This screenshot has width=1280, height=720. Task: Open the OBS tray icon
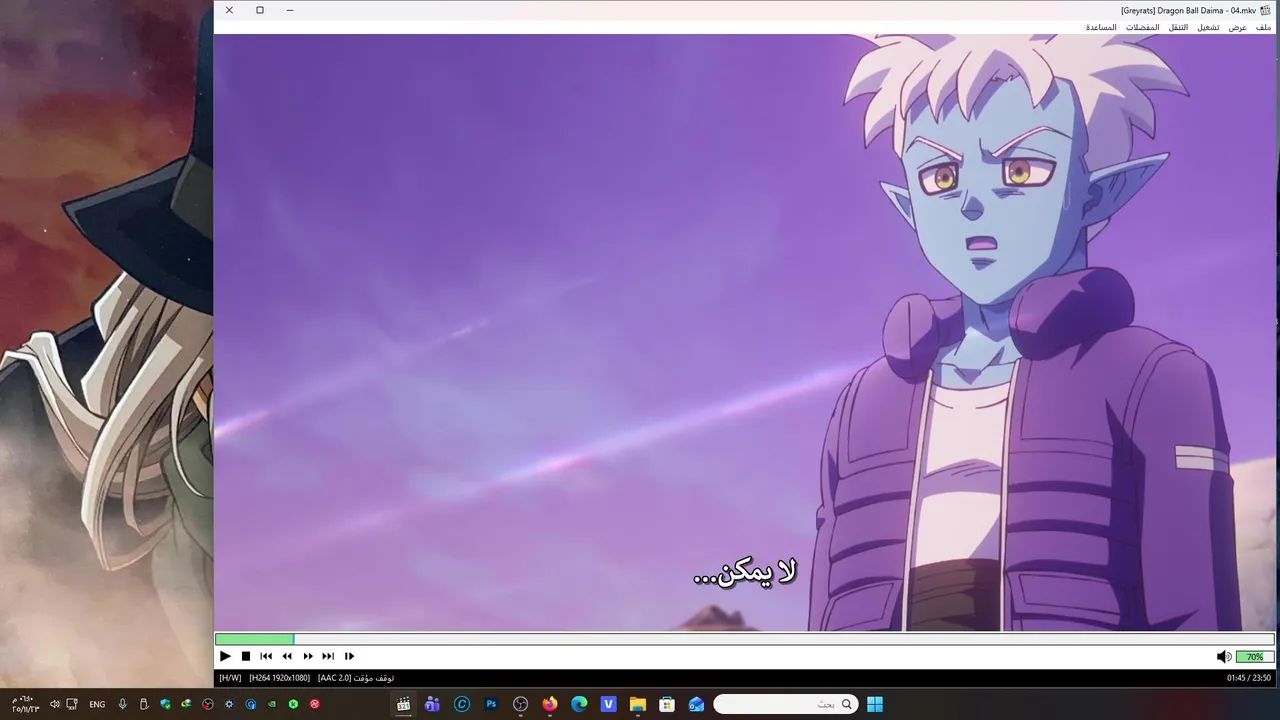click(x=208, y=704)
